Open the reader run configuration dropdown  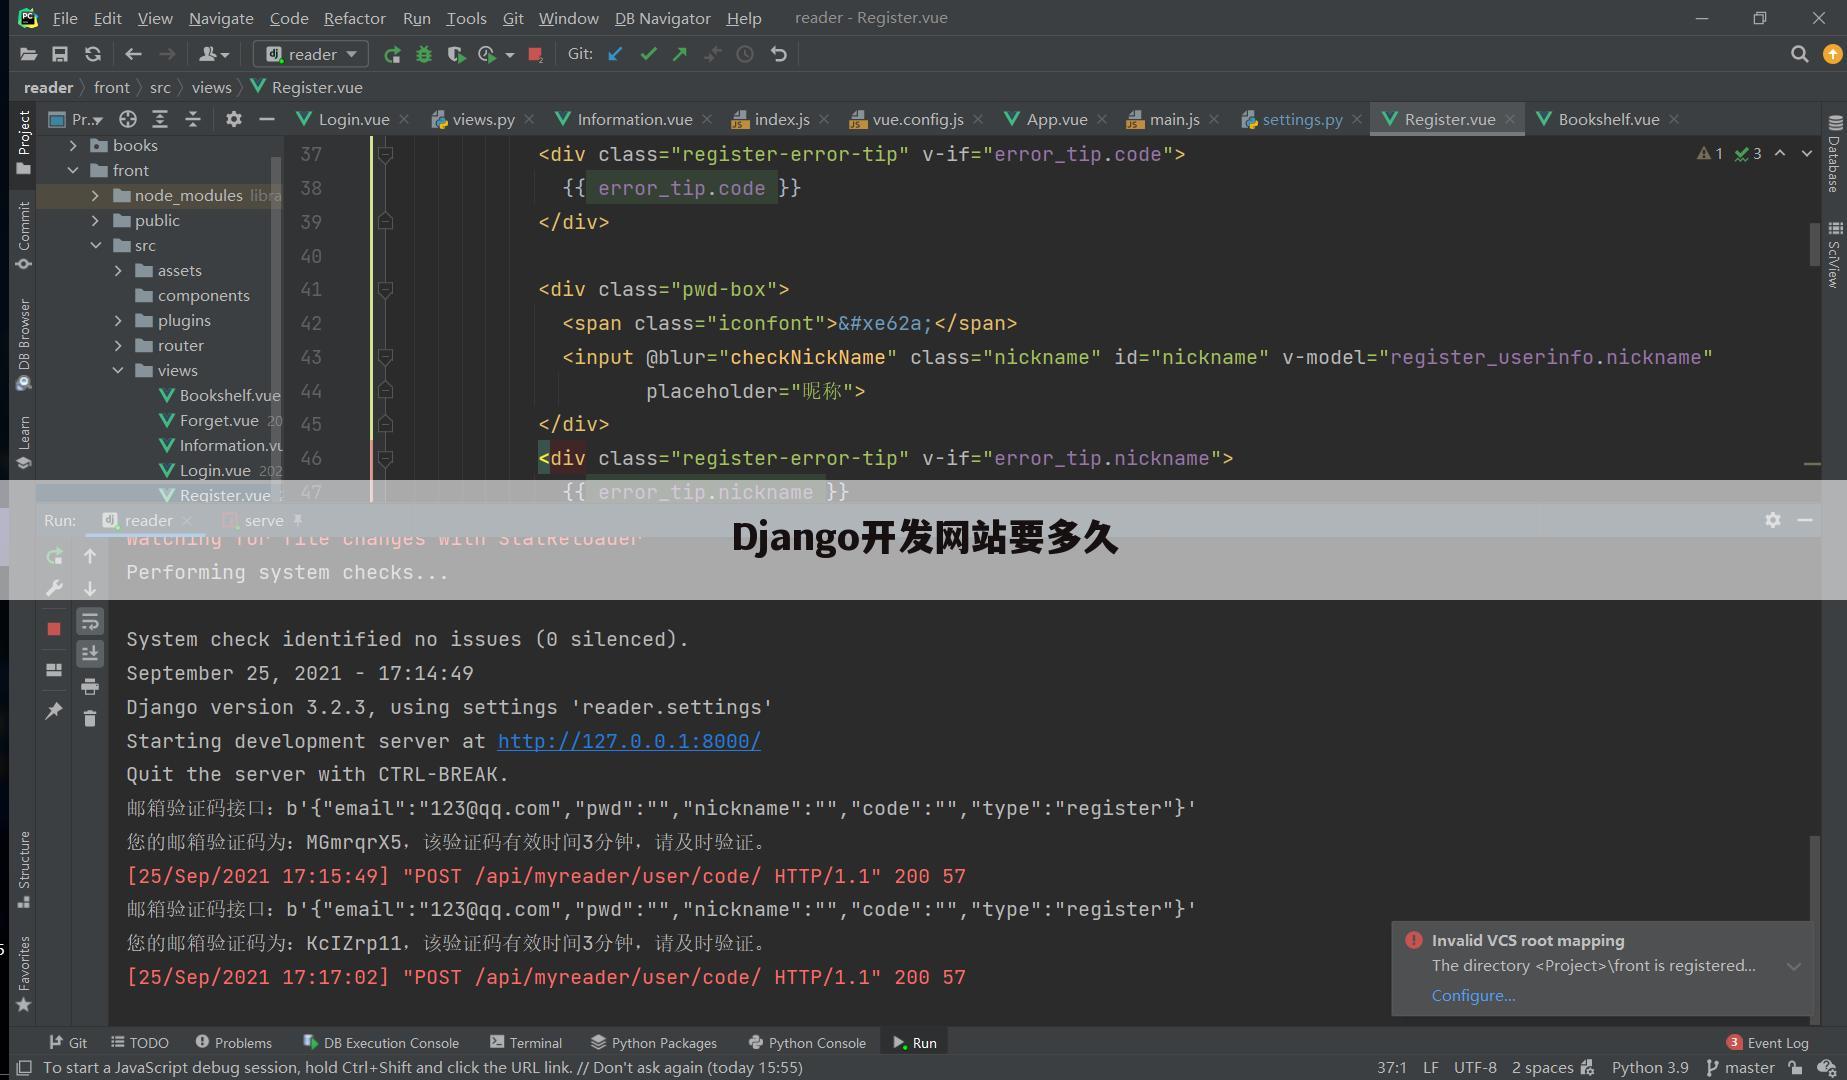pos(311,54)
